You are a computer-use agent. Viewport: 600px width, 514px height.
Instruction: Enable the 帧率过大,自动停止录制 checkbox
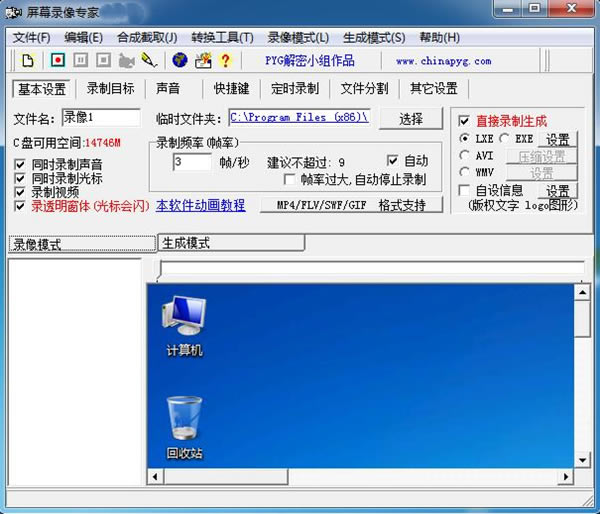pyautogui.click(x=290, y=180)
